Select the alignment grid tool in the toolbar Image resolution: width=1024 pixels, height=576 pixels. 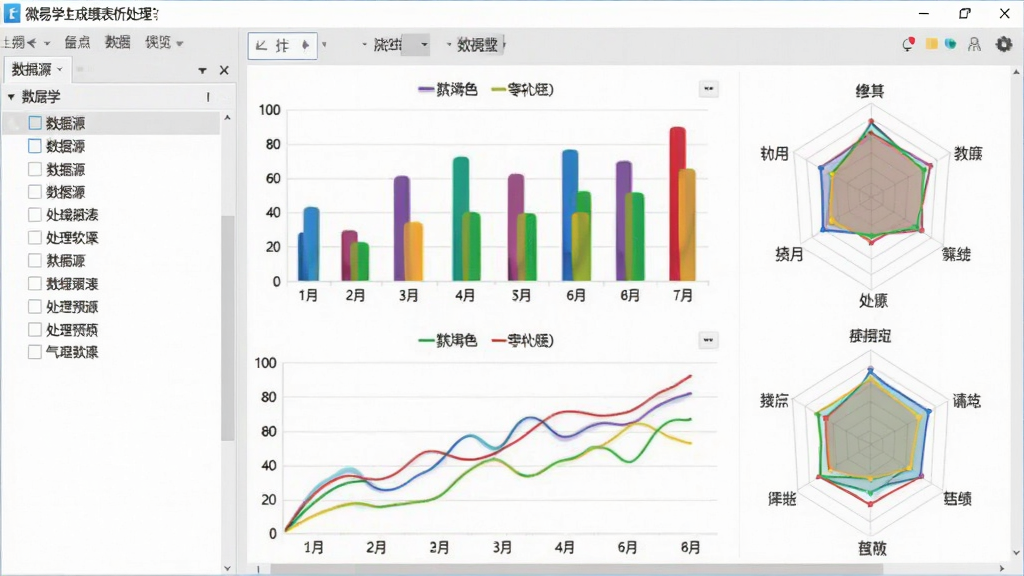pos(282,45)
